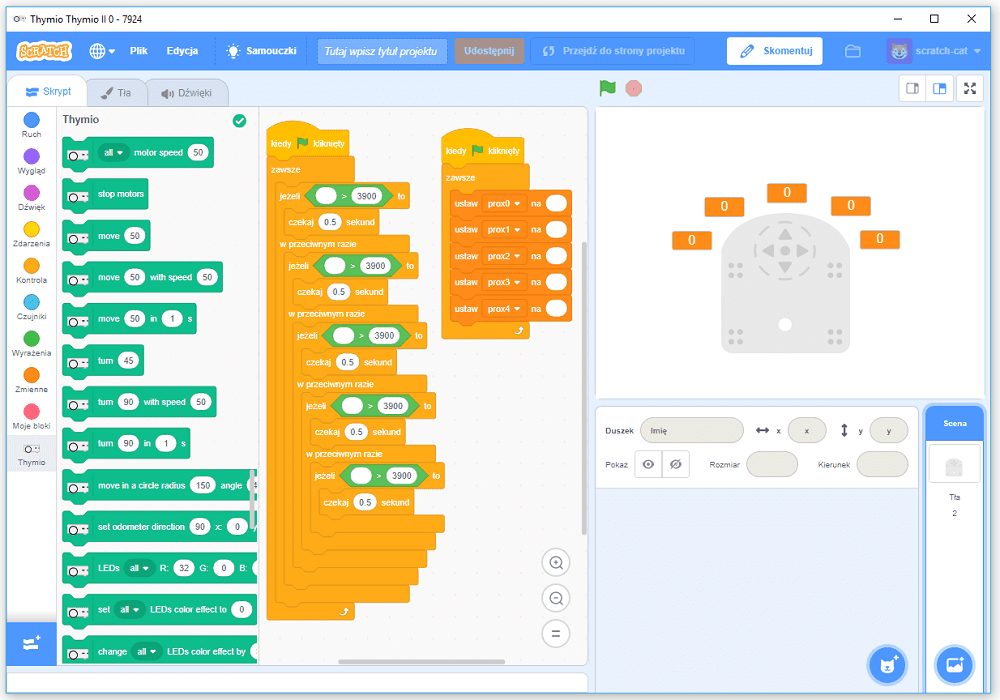Open the language globe dropdown
Screen dimensions: 1000x700
pos(102,51)
